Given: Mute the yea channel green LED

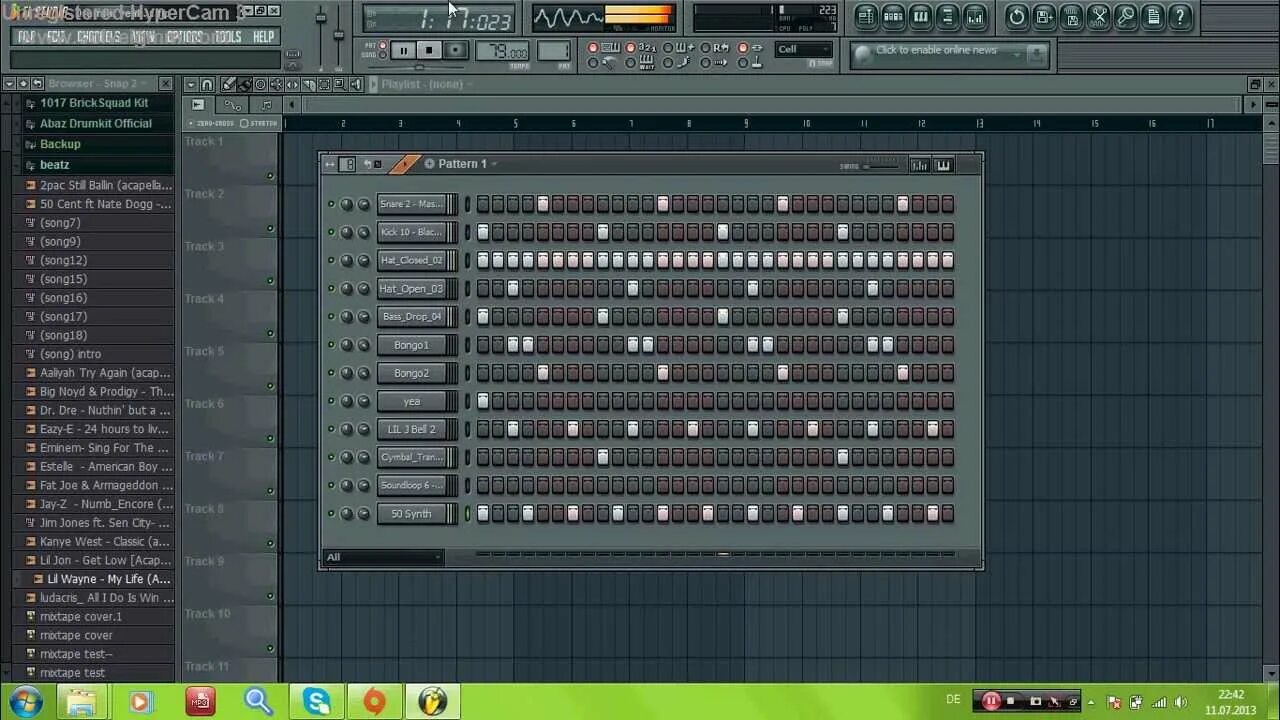Looking at the screenshot, I should 331,401.
